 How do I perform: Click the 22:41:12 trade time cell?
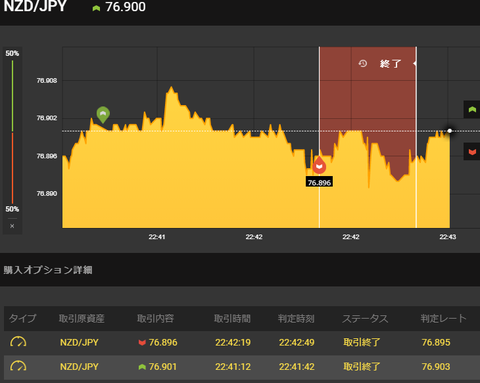(233, 367)
